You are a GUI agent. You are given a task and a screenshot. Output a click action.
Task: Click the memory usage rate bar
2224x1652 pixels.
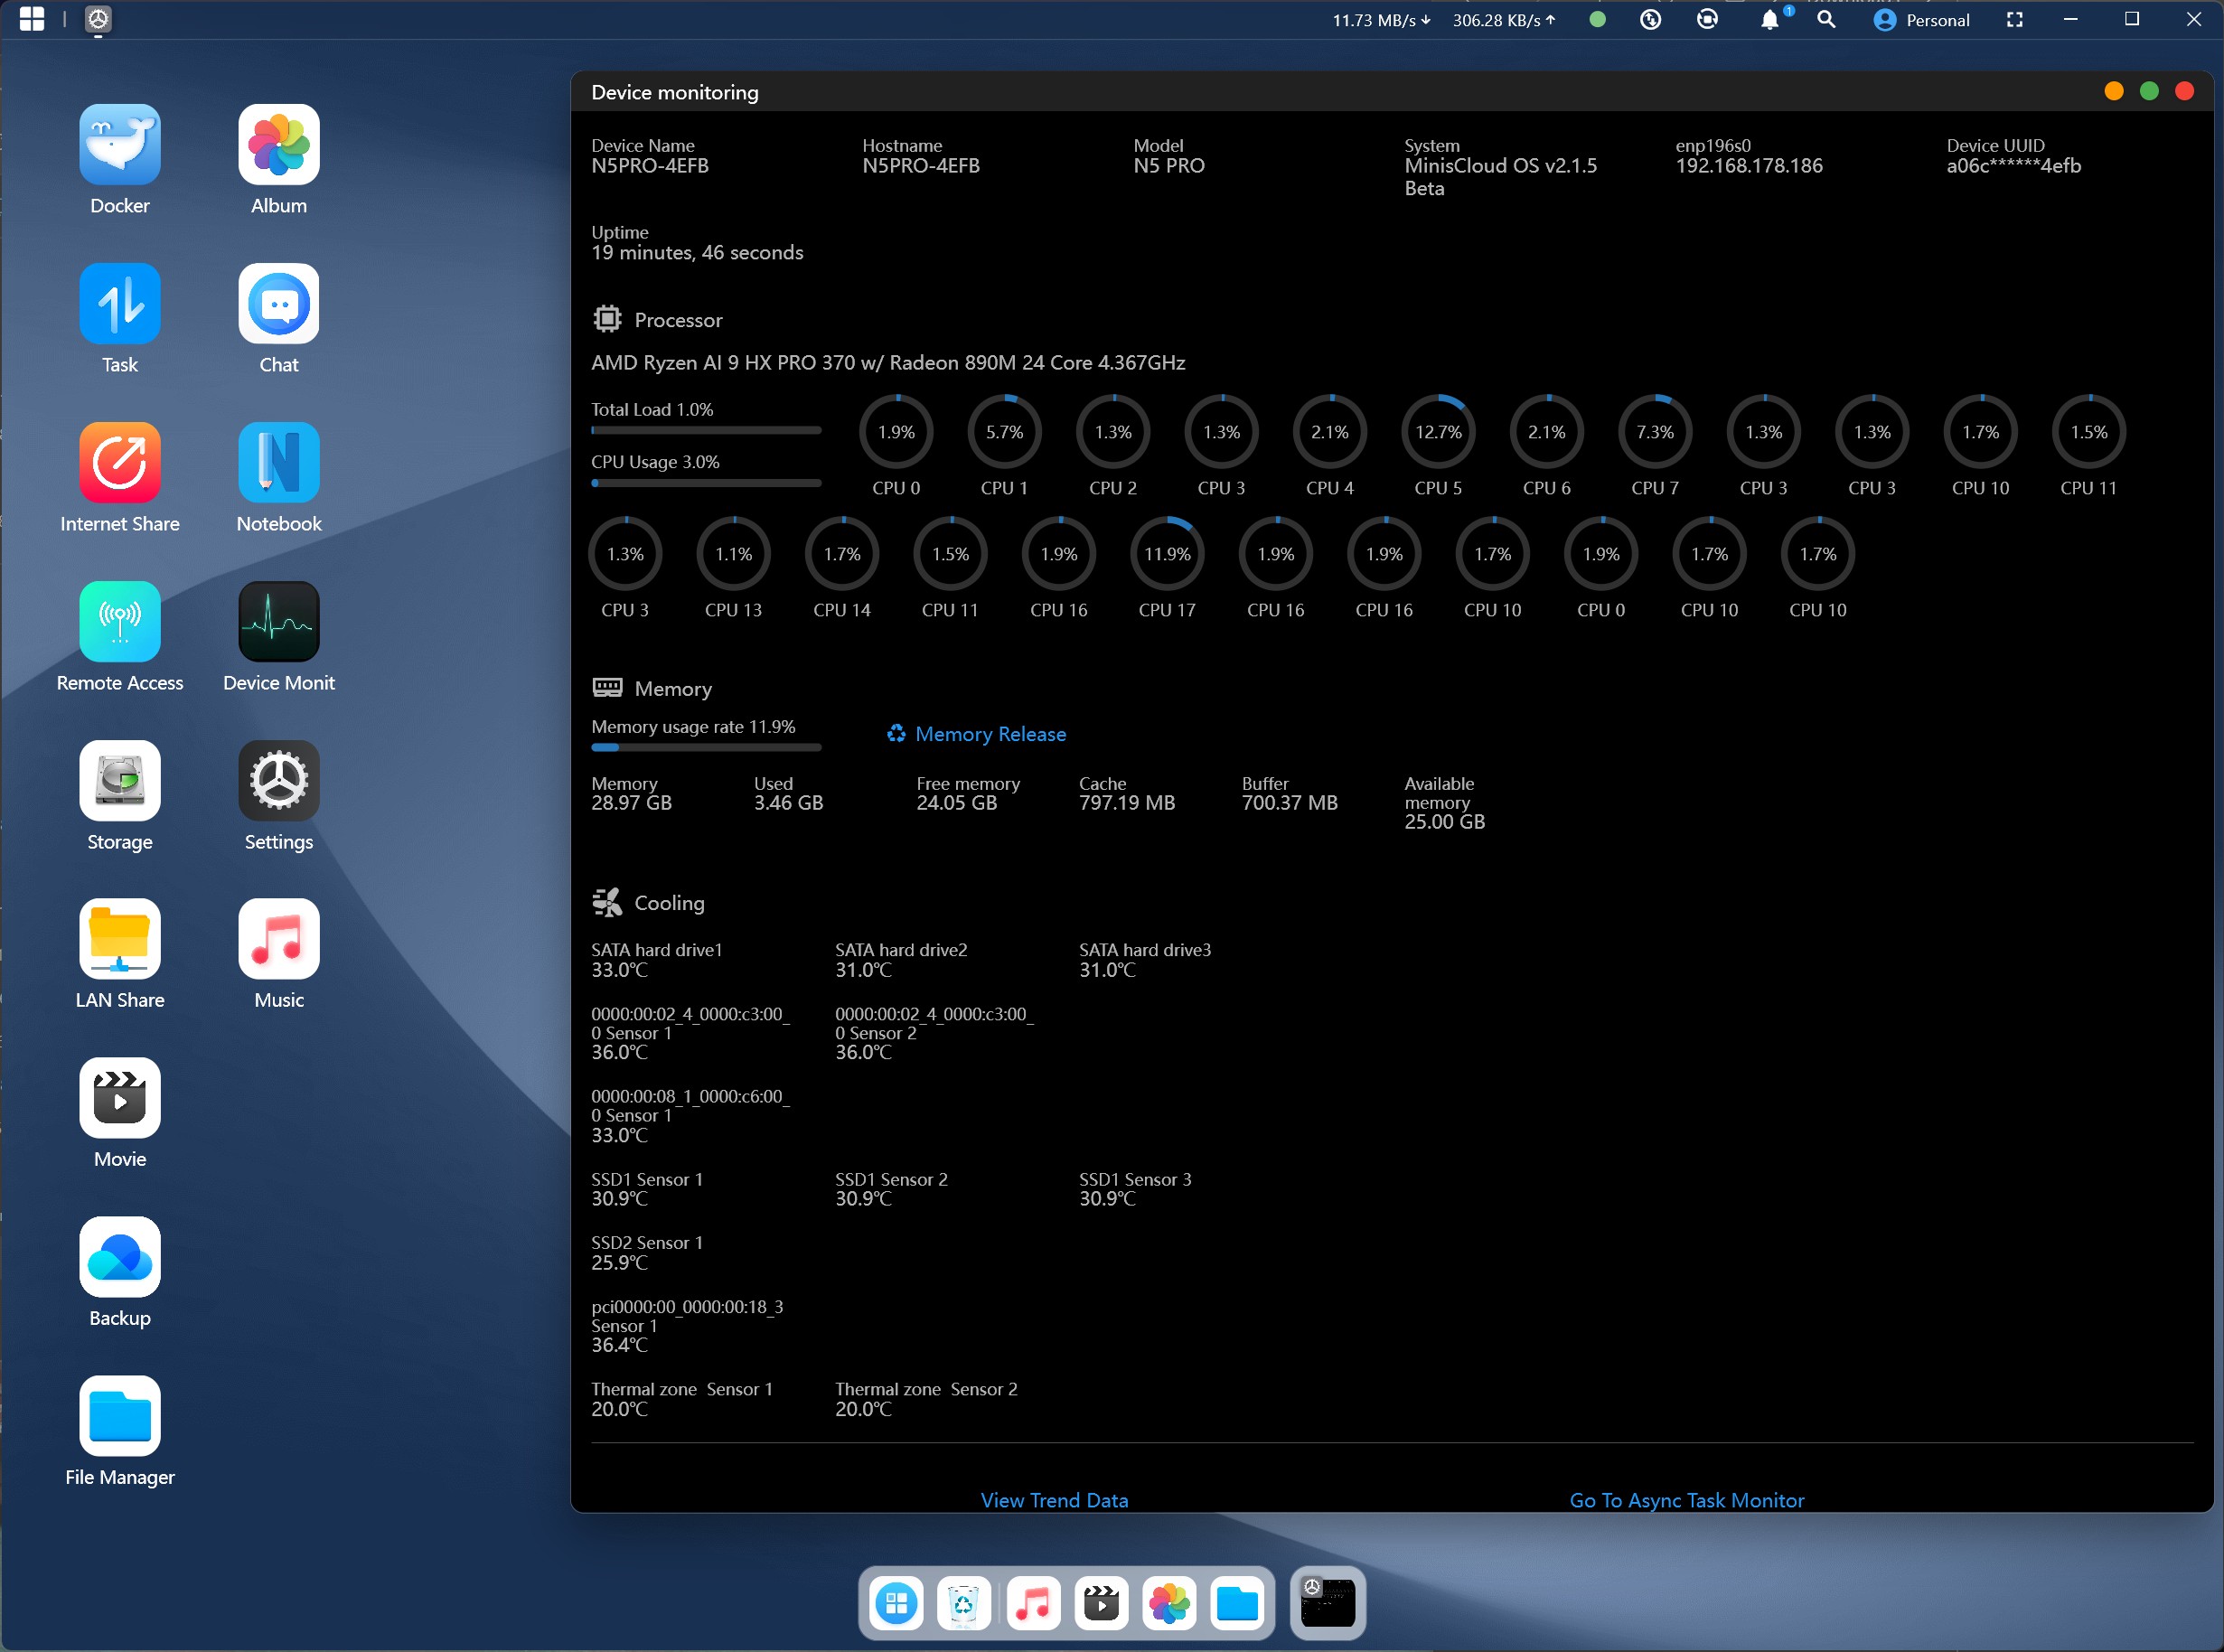click(x=706, y=747)
